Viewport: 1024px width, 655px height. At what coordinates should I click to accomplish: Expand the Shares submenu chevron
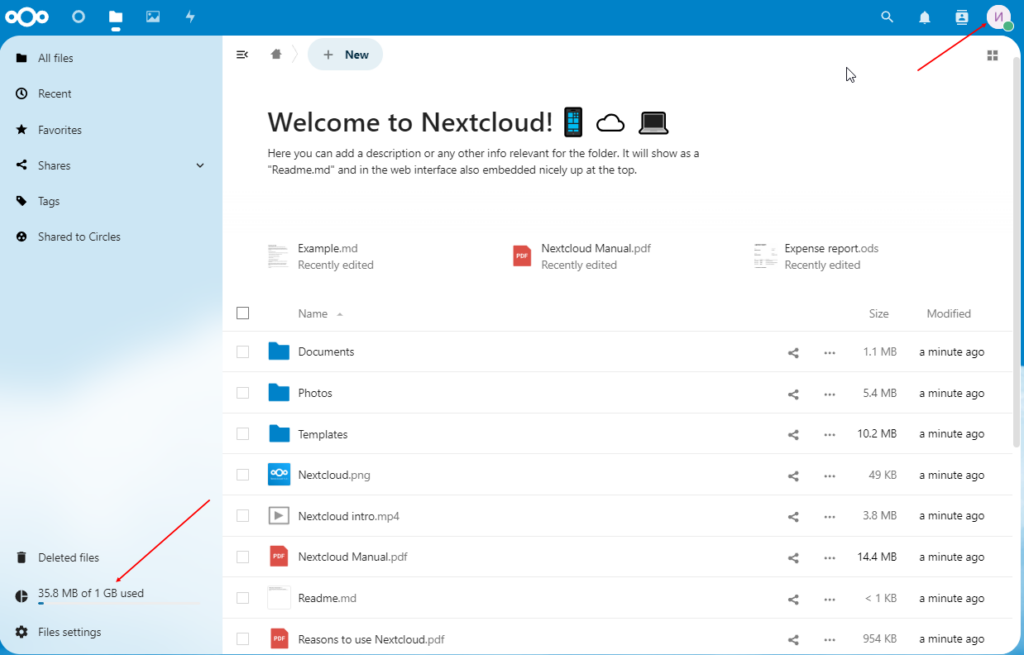tap(200, 166)
